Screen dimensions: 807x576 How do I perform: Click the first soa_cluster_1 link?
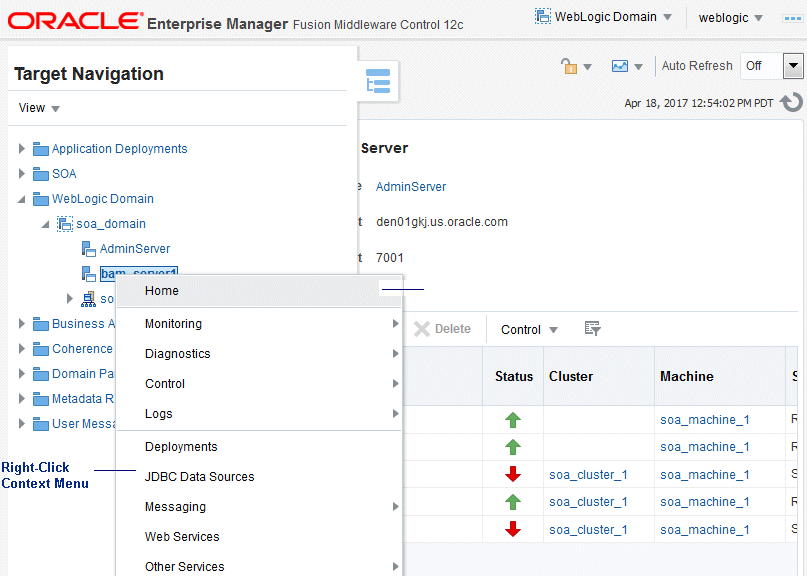pos(588,475)
